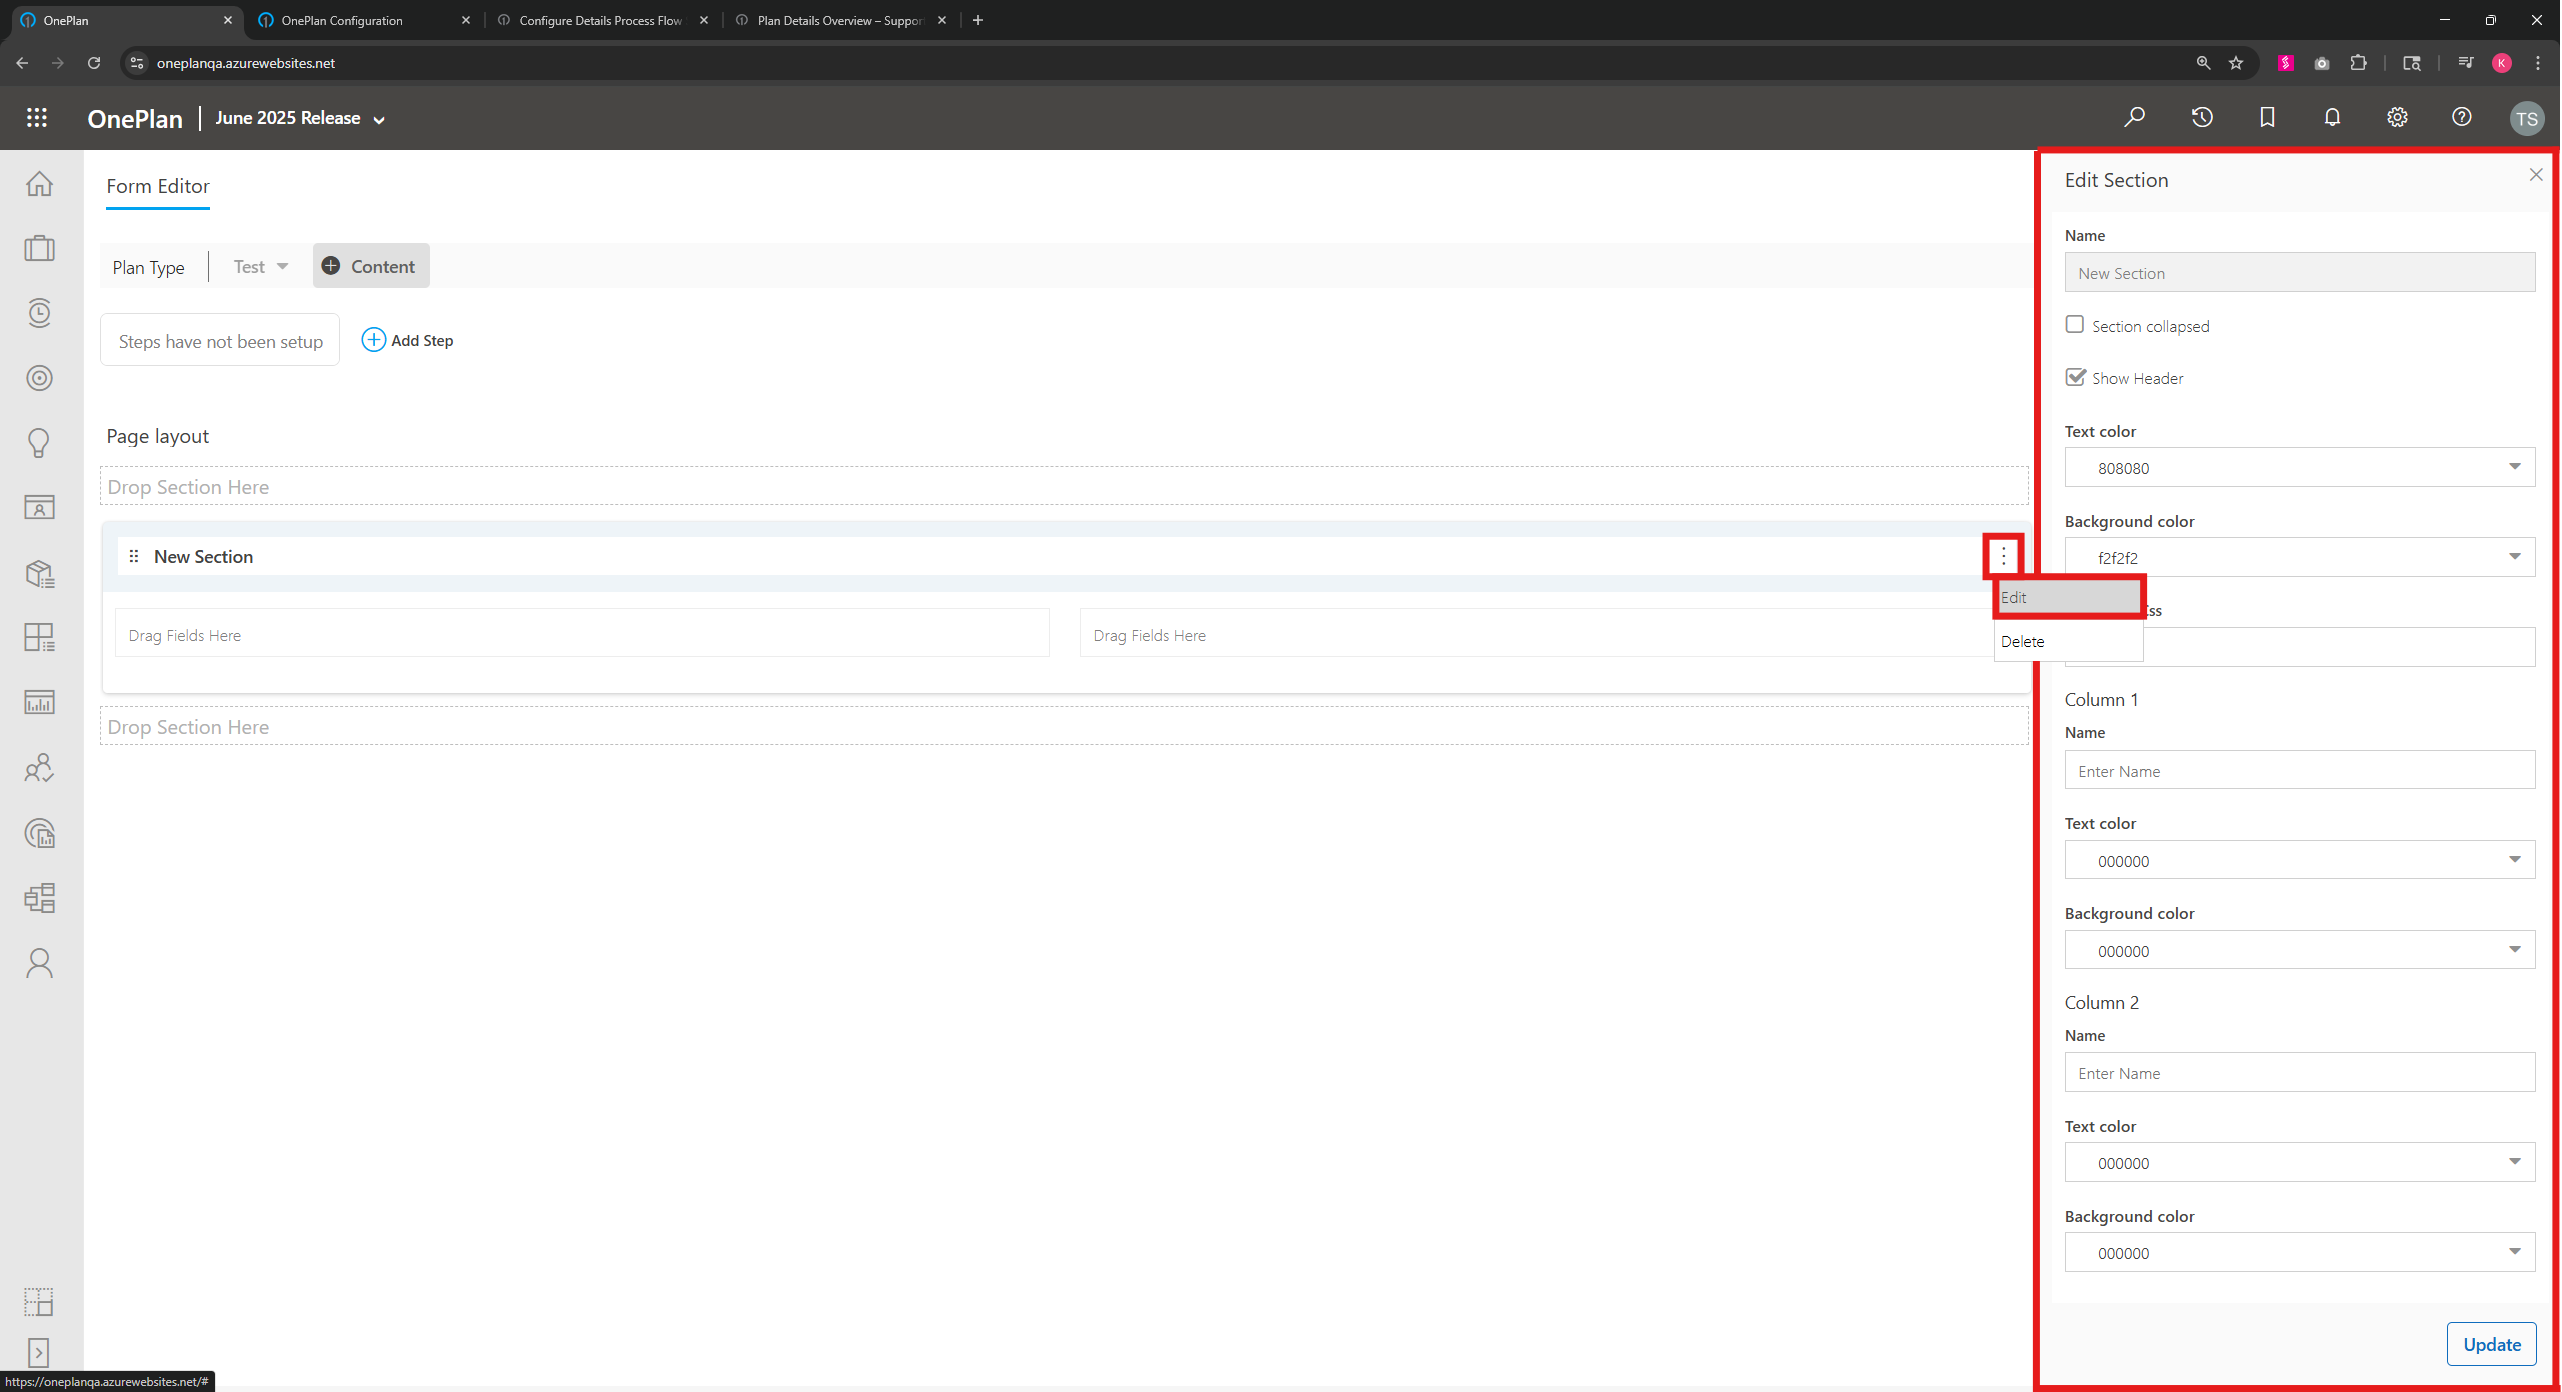
Task: Open a new browser tab
Action: point(978,20)
